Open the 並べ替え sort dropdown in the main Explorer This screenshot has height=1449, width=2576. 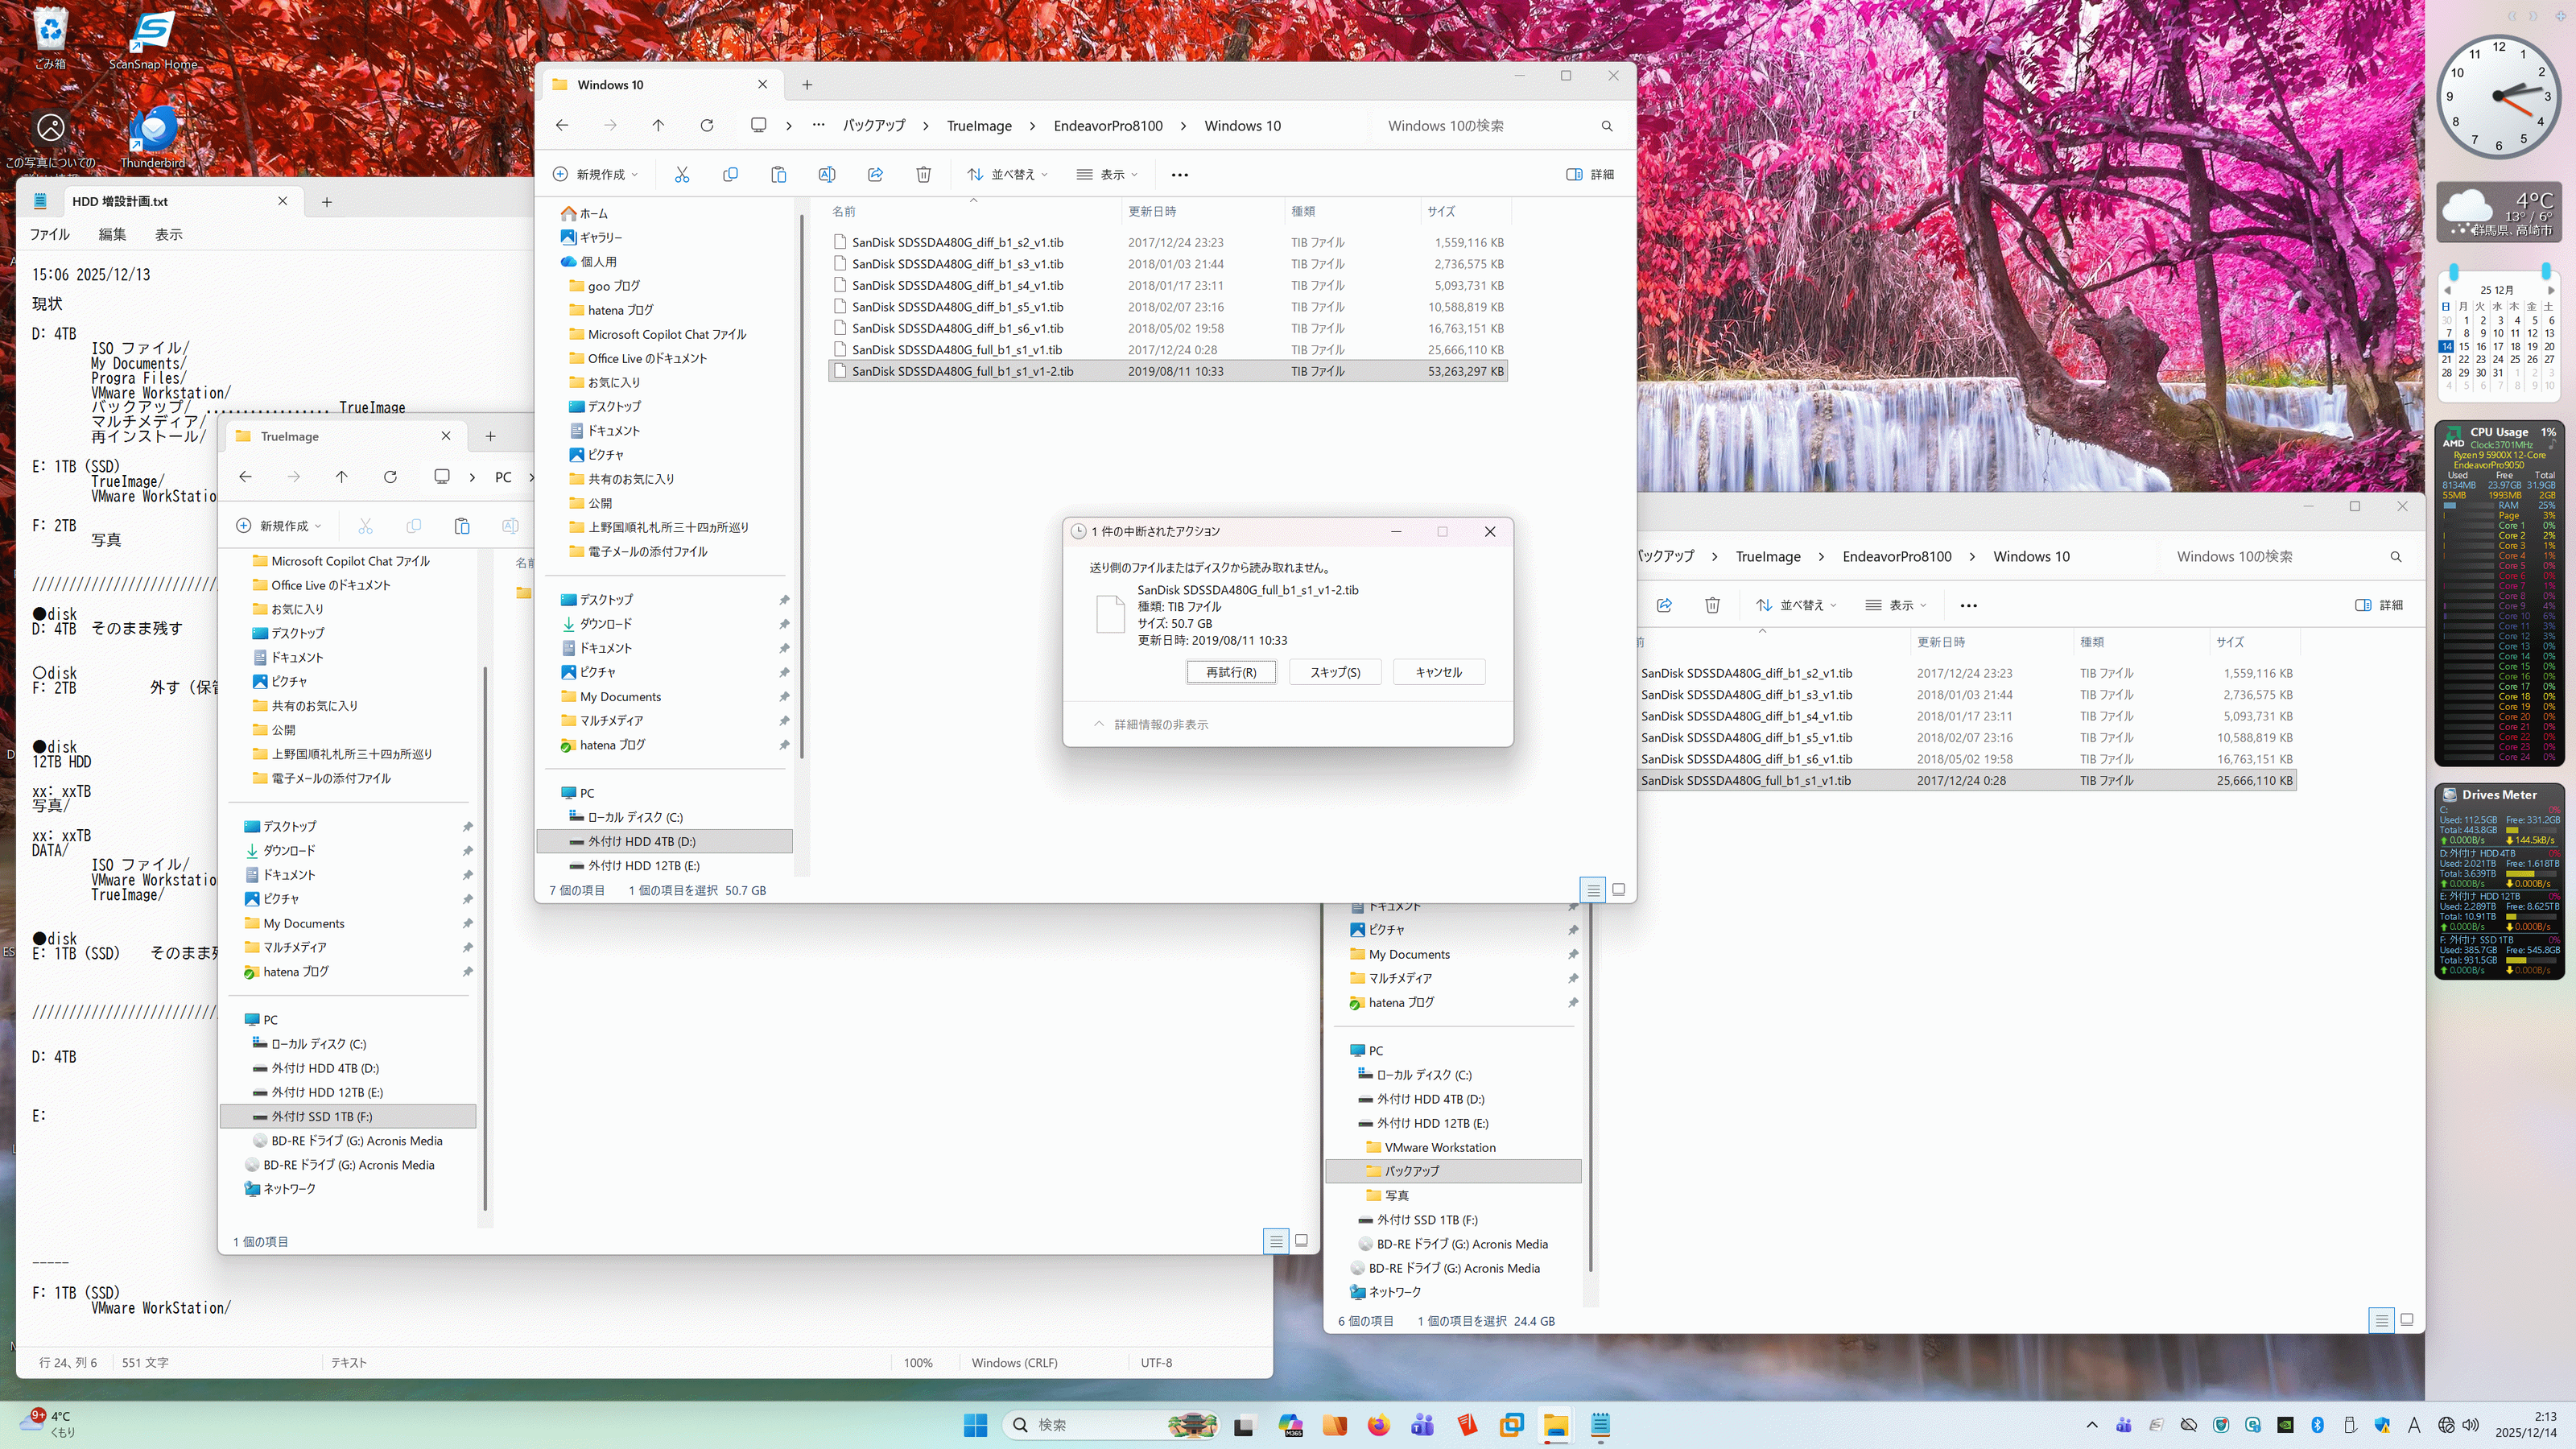(x=1008, y=175)
